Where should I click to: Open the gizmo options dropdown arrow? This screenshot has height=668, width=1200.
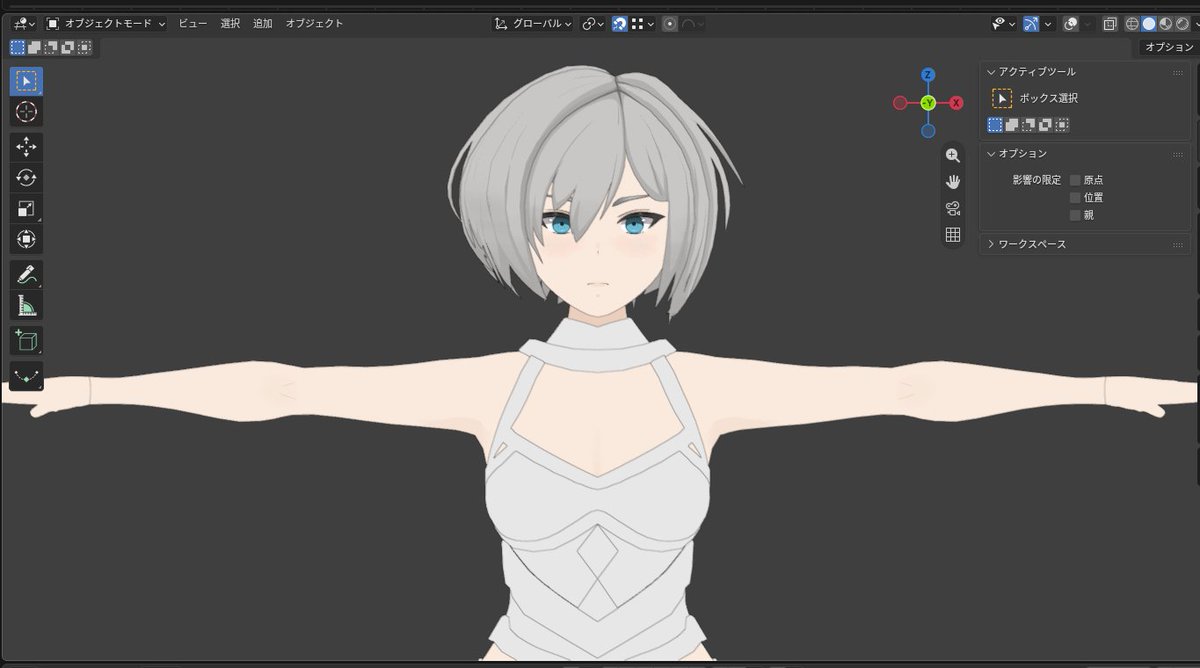(1048, 23)
